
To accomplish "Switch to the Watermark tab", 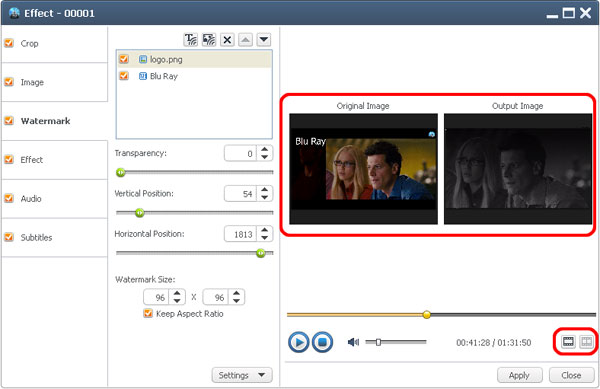I will click(x=54, y=121).
